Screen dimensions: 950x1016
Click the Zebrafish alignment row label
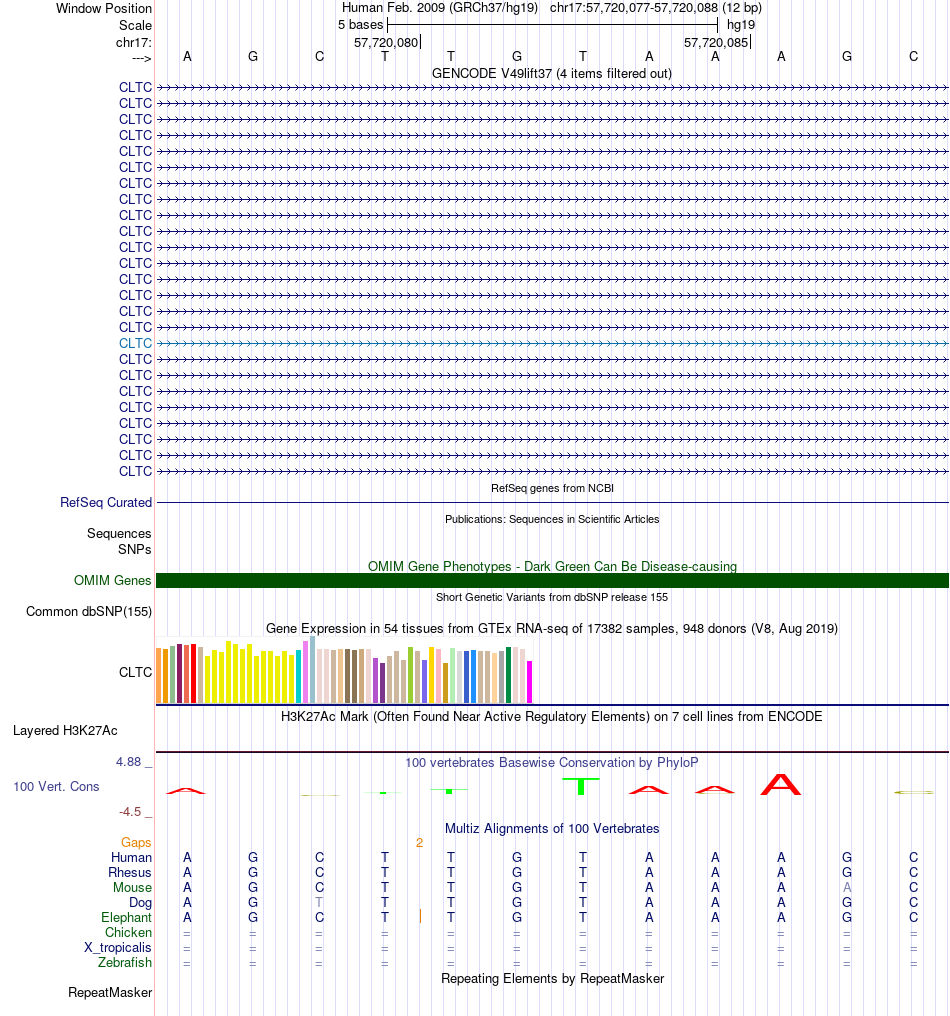[x=124, y=962]
